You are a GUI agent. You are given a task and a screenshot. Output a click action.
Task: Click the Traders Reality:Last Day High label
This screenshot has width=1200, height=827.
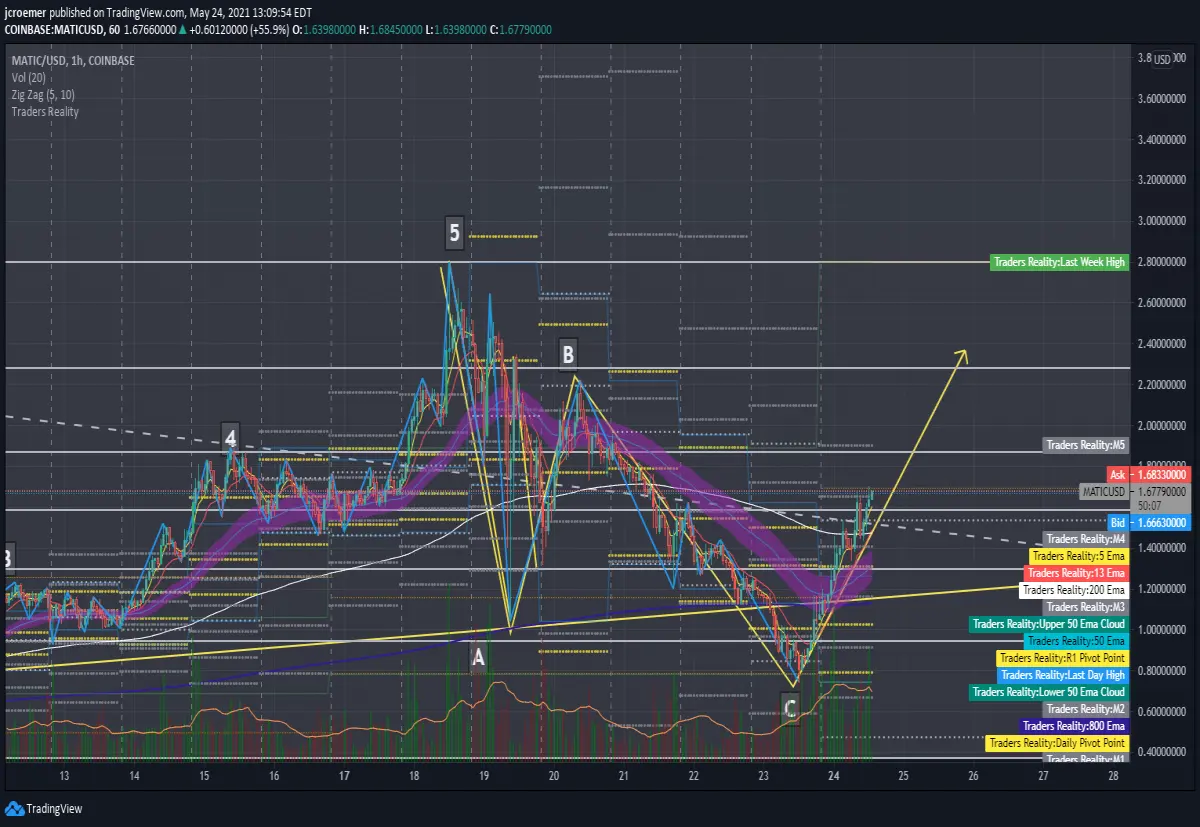(x=1064, y=675)
